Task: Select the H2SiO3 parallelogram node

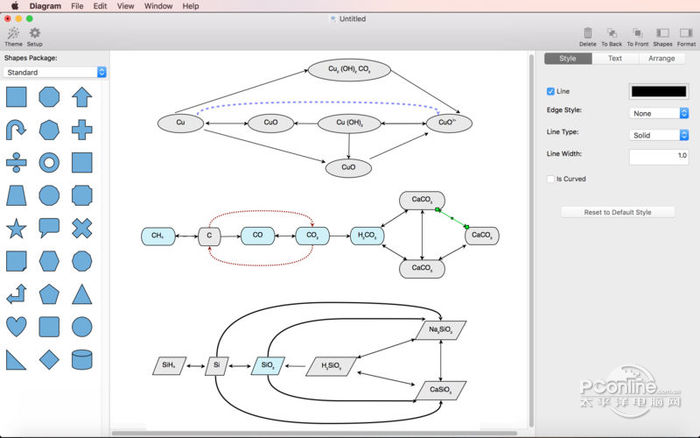Action: pos(331,366)
